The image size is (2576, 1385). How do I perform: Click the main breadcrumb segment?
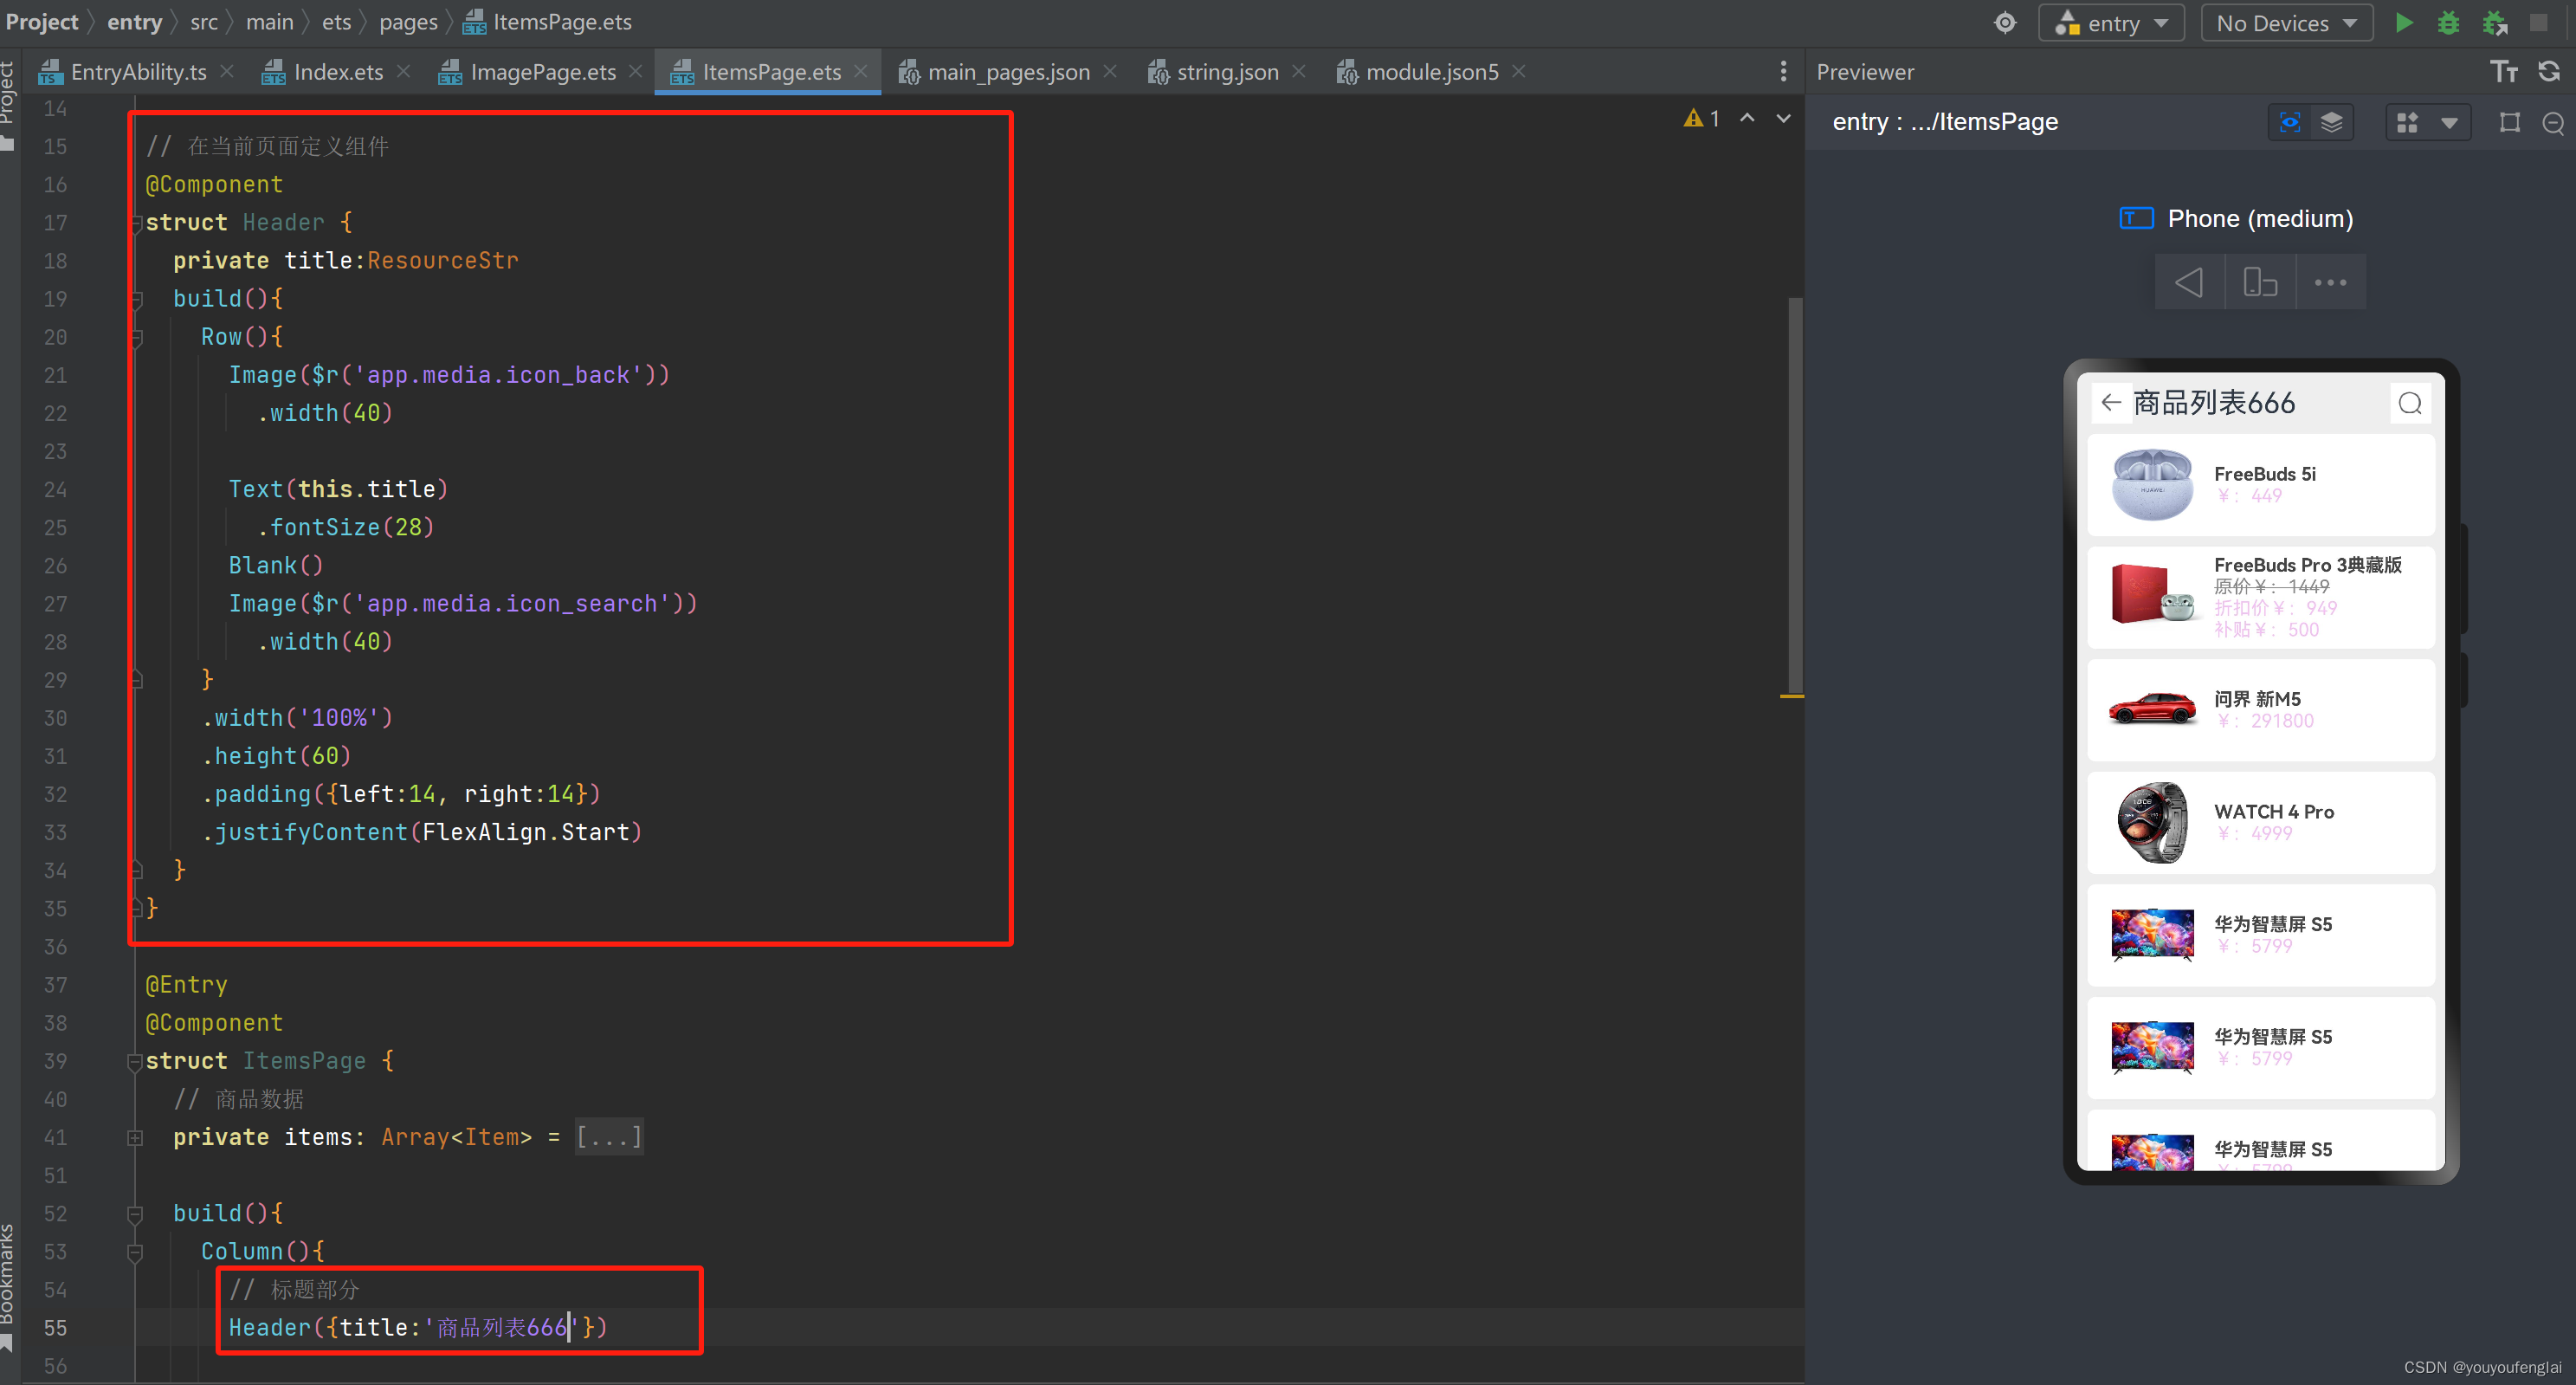coord(269,21)
